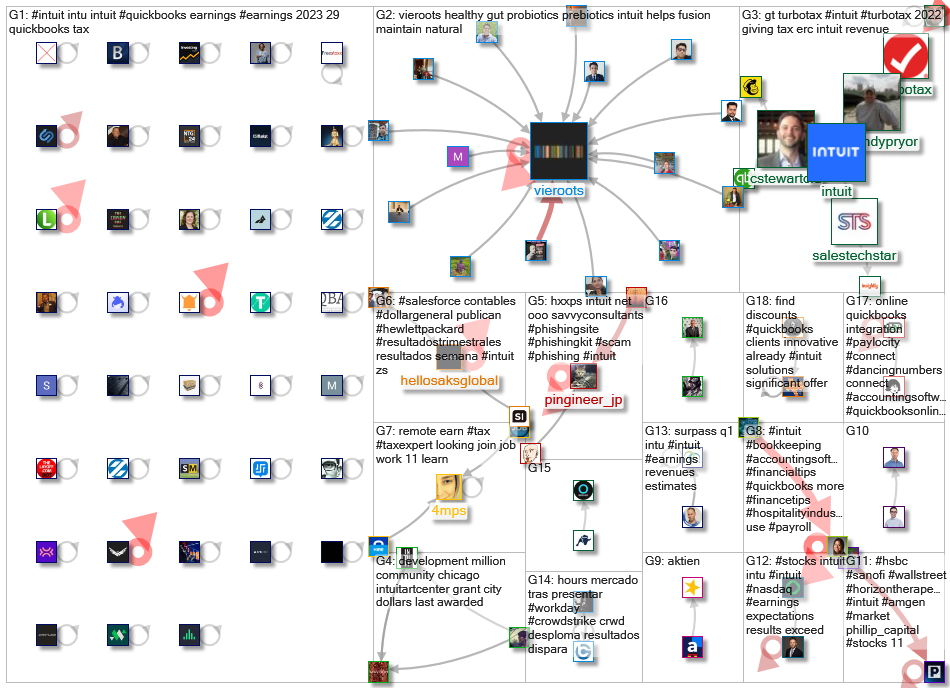
Task: Select the cat photo node for pingineer_jp
Action: (x=583, y=377)
